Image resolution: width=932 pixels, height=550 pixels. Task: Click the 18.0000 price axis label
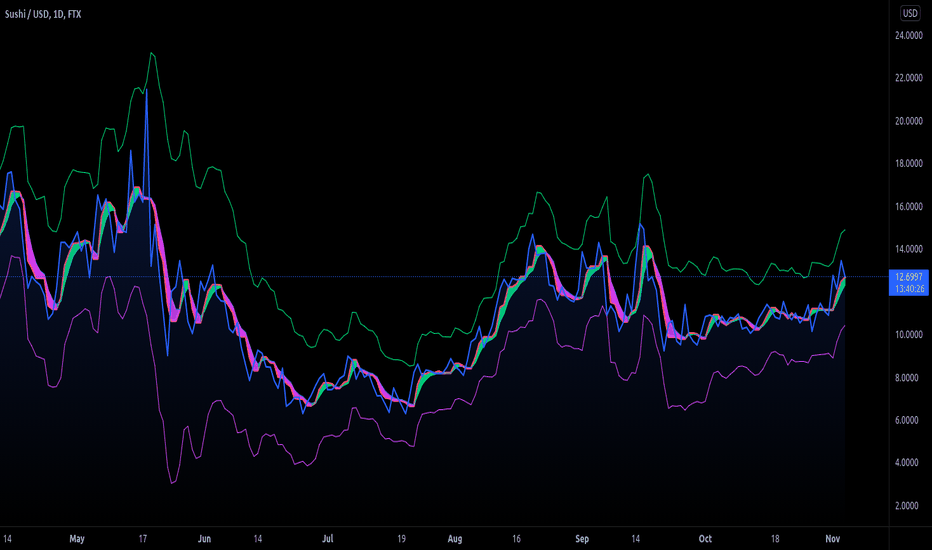[x=909, y=164]
